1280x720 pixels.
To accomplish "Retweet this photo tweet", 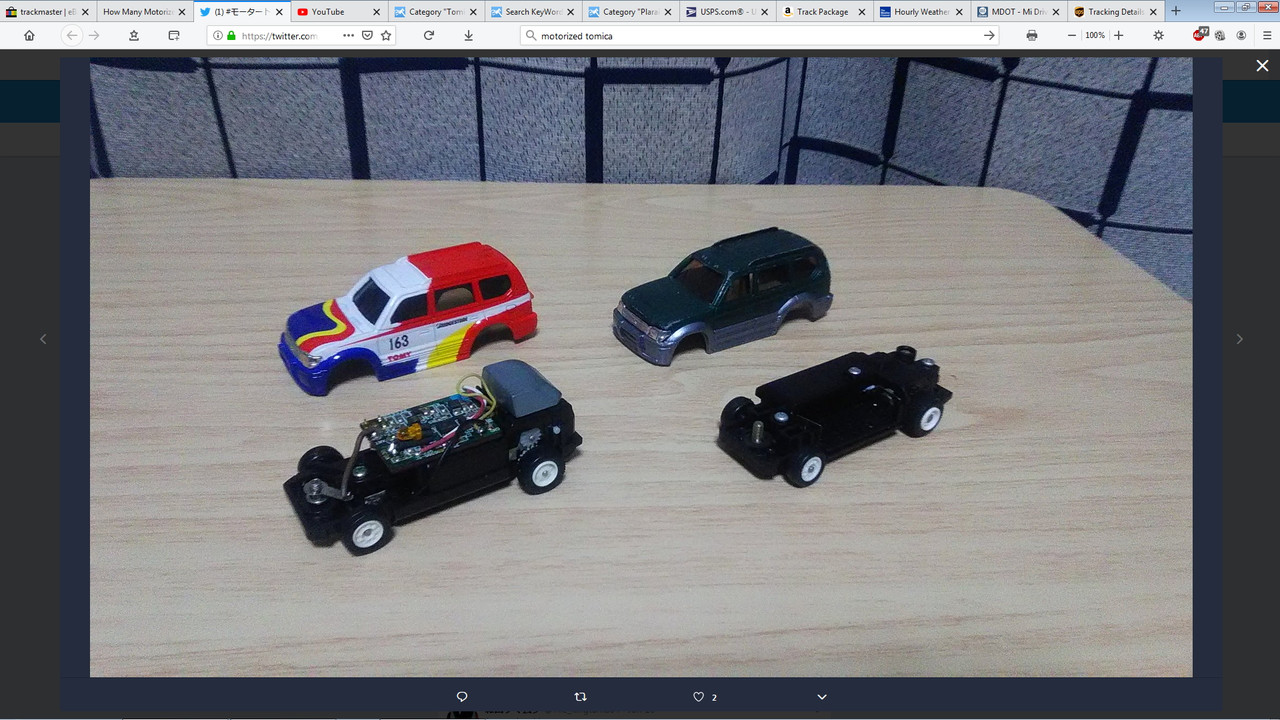I will click(580, 696).
